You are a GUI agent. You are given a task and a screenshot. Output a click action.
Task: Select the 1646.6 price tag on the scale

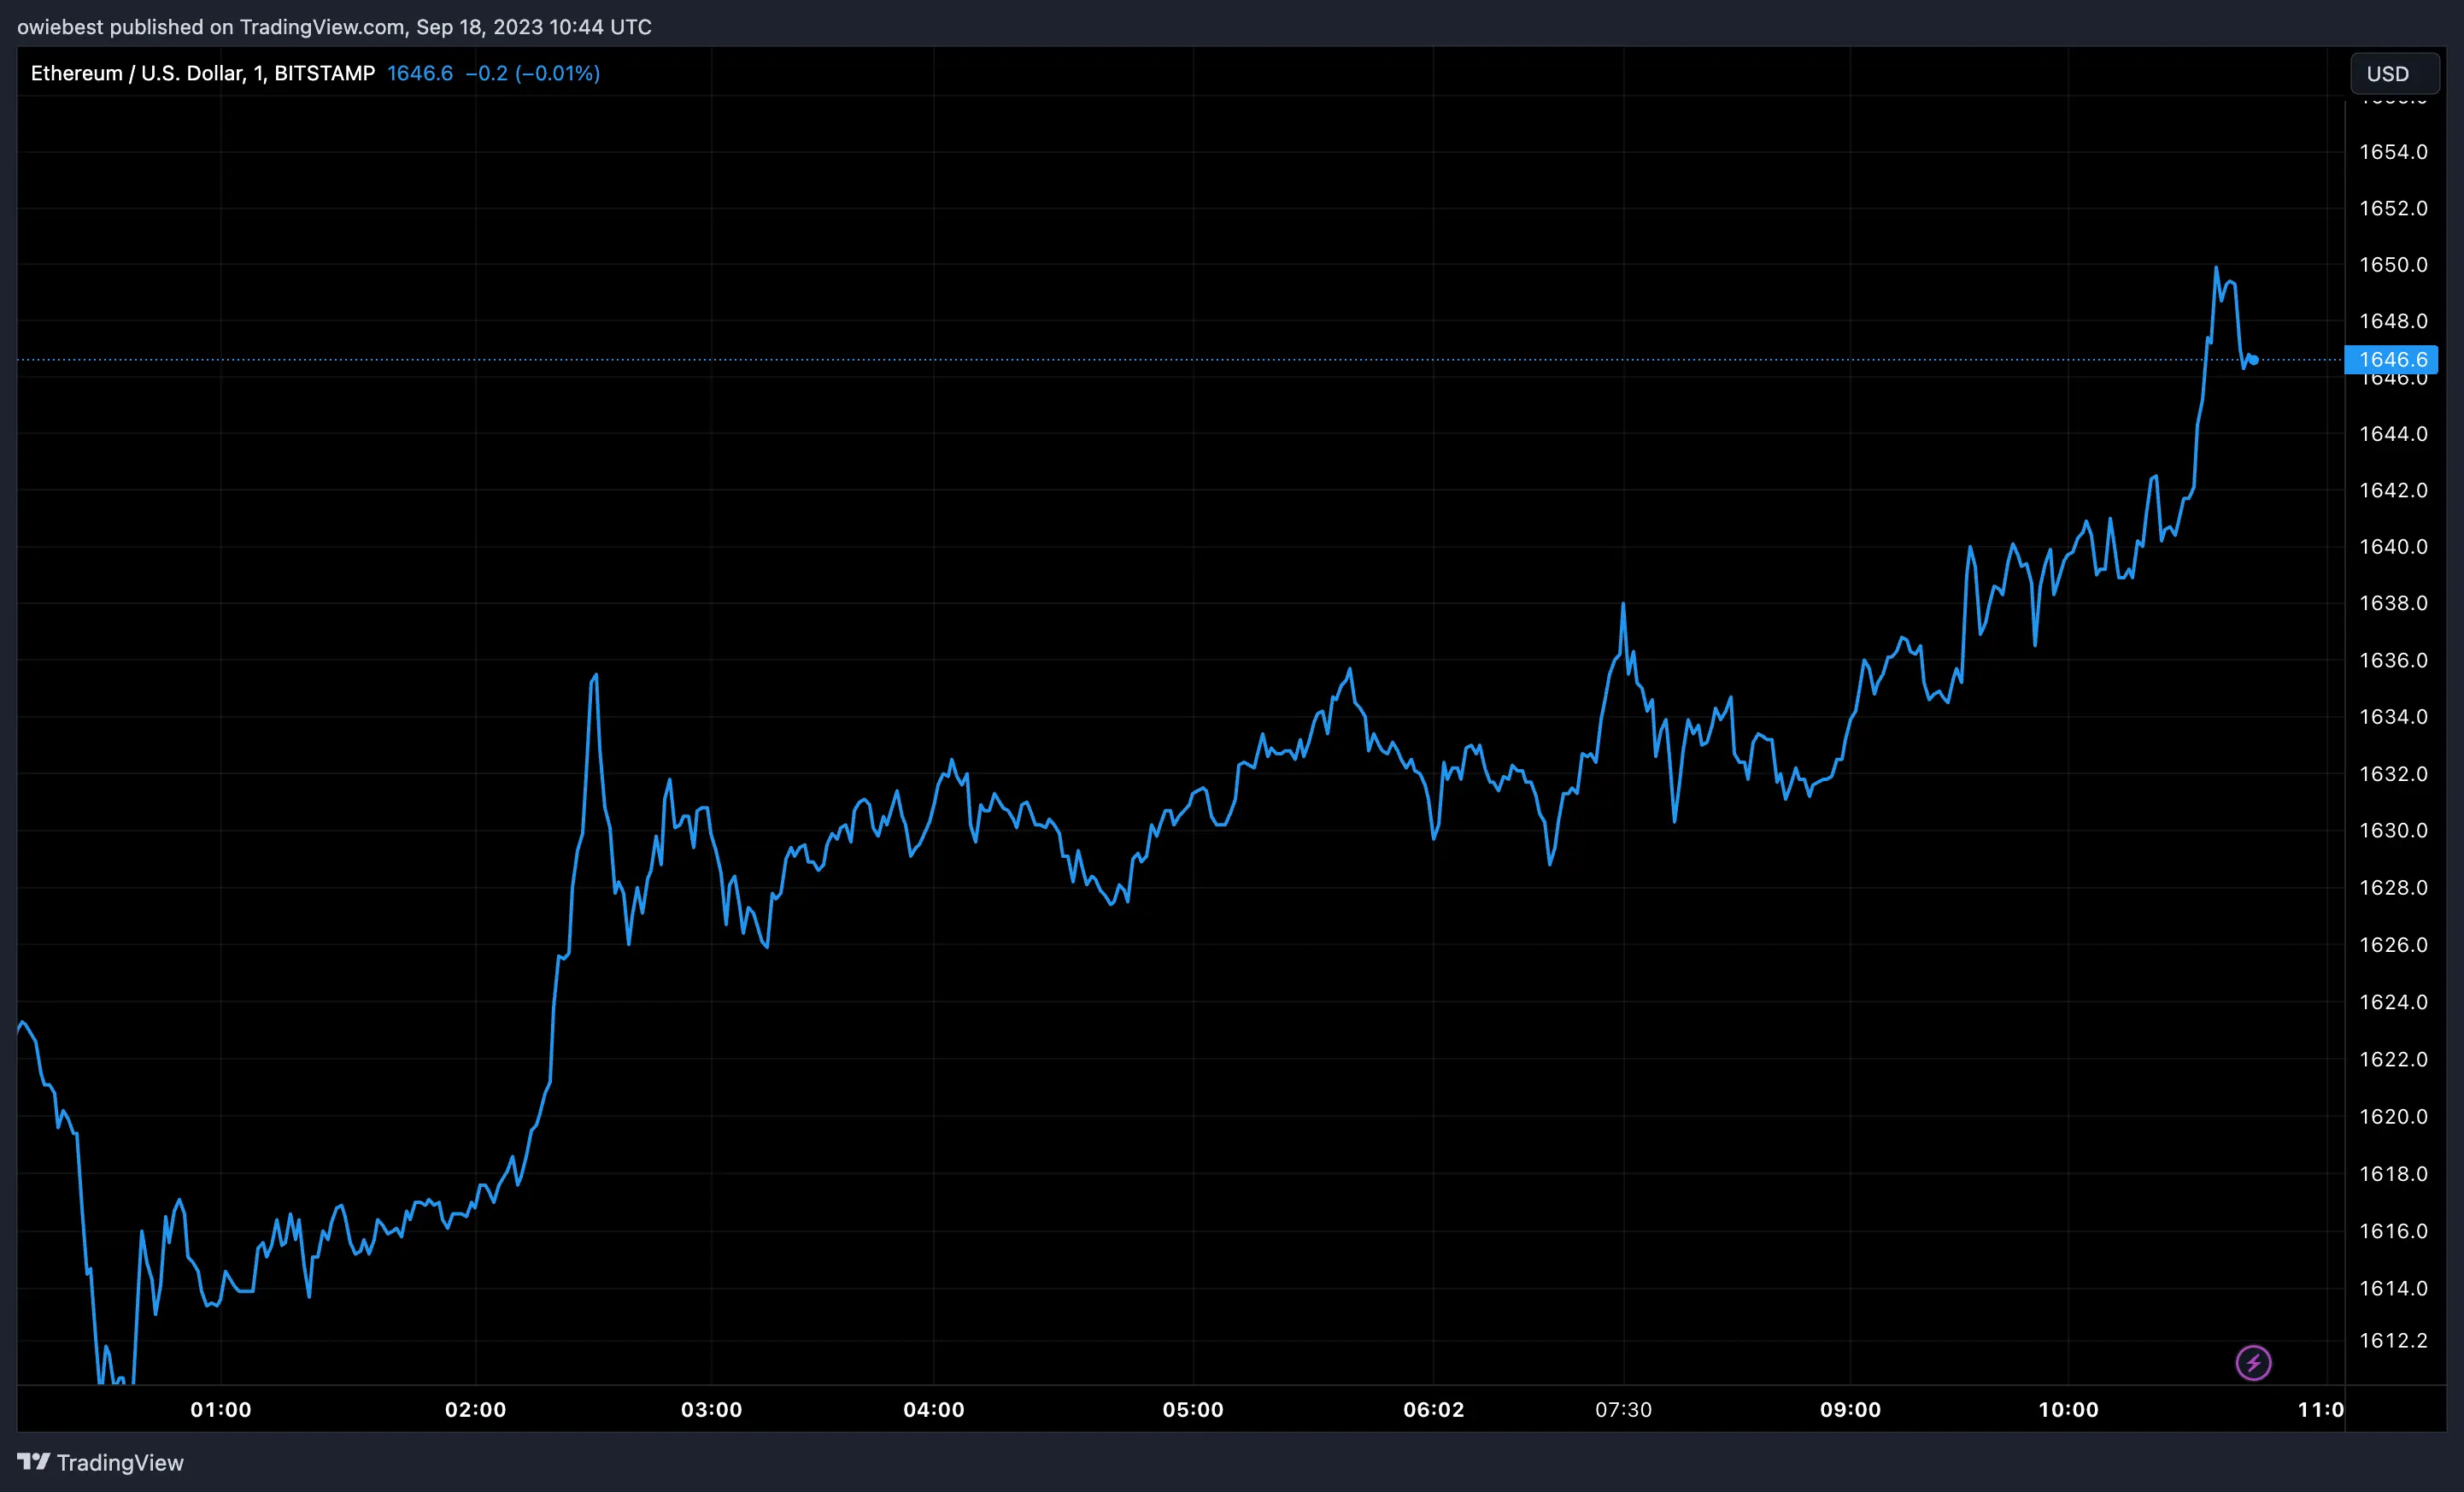(x=2392, y=360)
